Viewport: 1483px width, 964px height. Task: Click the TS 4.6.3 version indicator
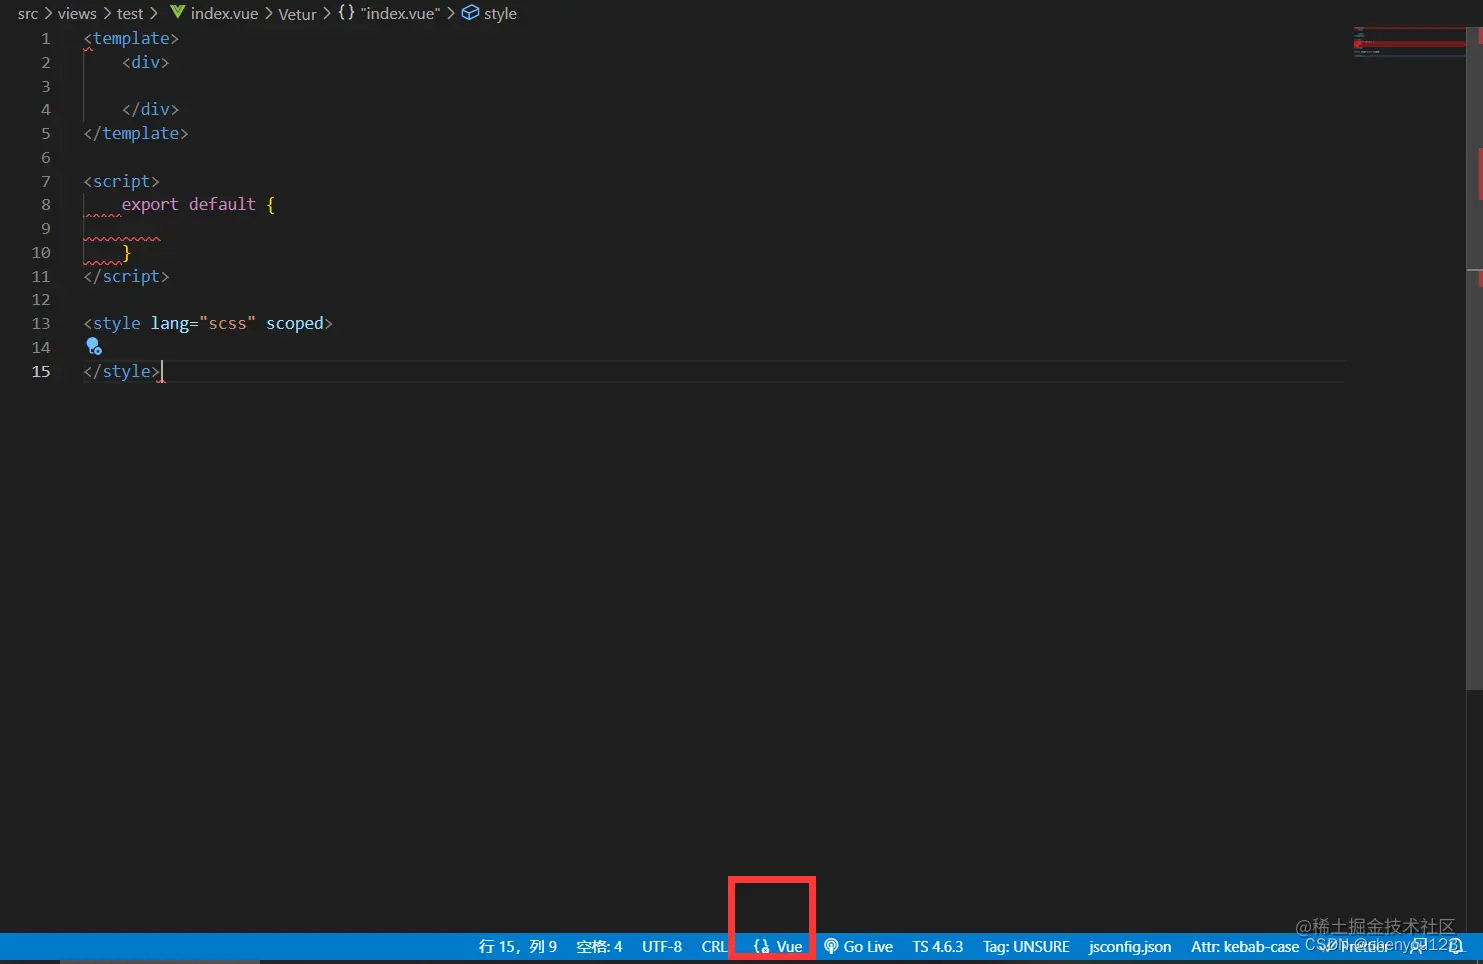click(x=937, y=946)
